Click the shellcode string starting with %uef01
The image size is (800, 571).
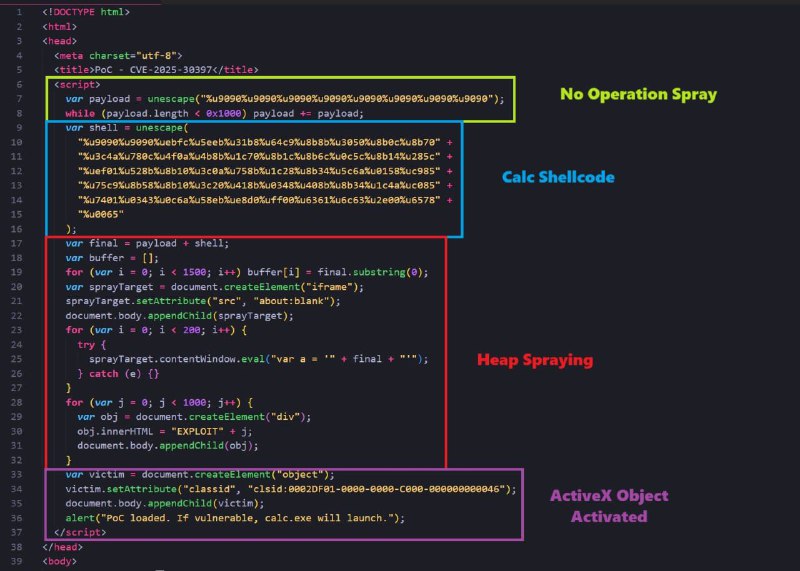click(259, 171)
